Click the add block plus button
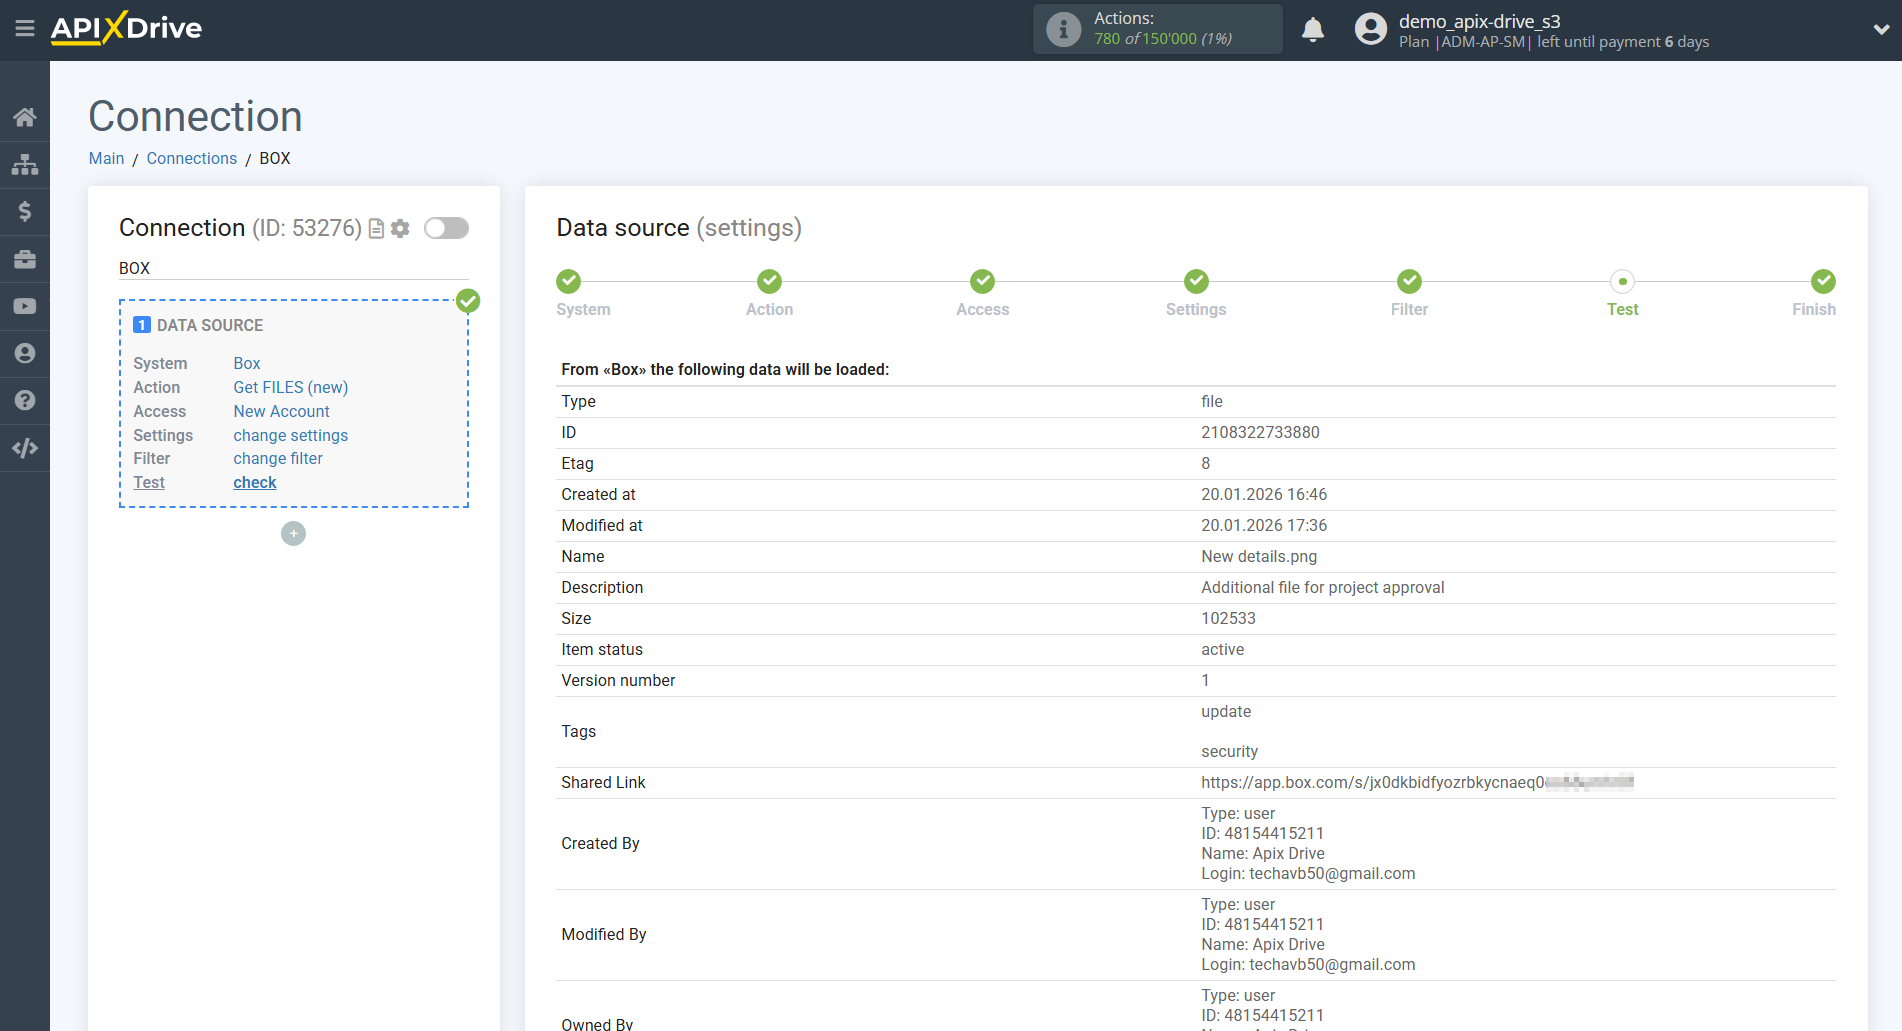Viewport: 1902px width, 1031px height. (x=293, y=534)
